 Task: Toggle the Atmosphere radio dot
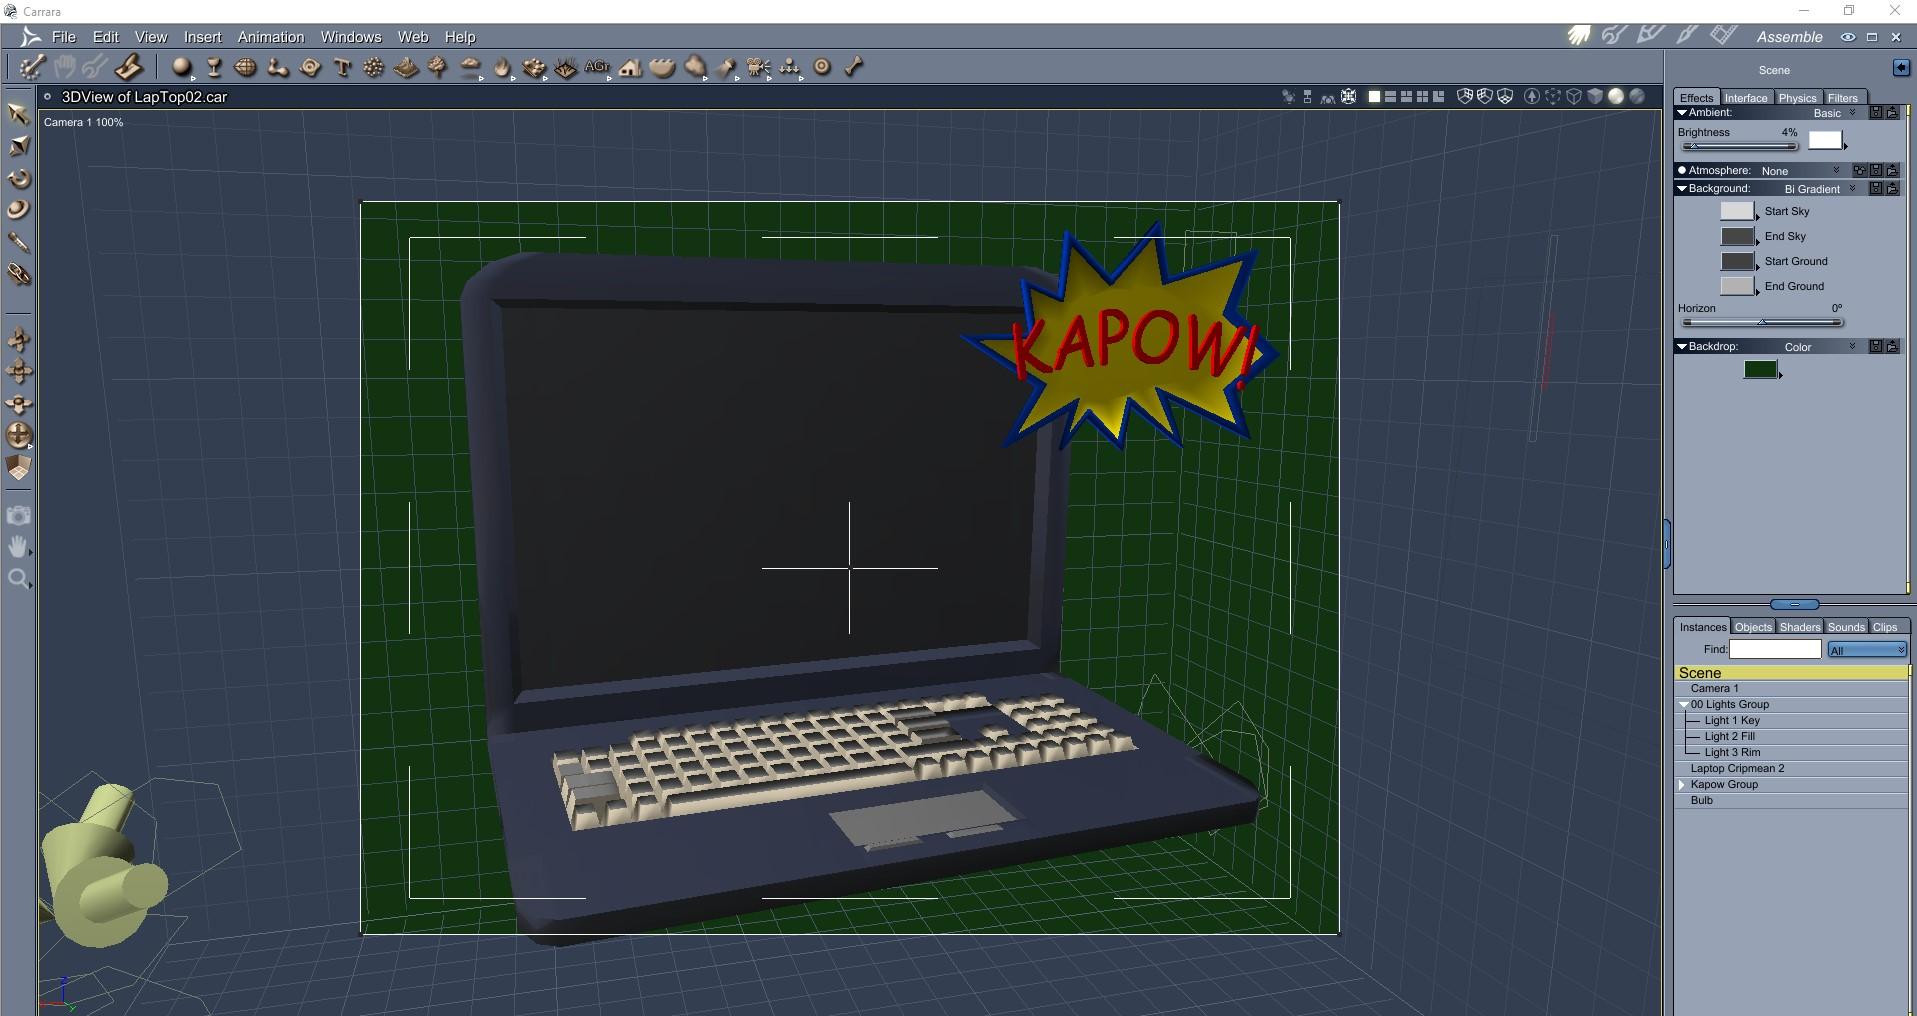click(1682, 171)
